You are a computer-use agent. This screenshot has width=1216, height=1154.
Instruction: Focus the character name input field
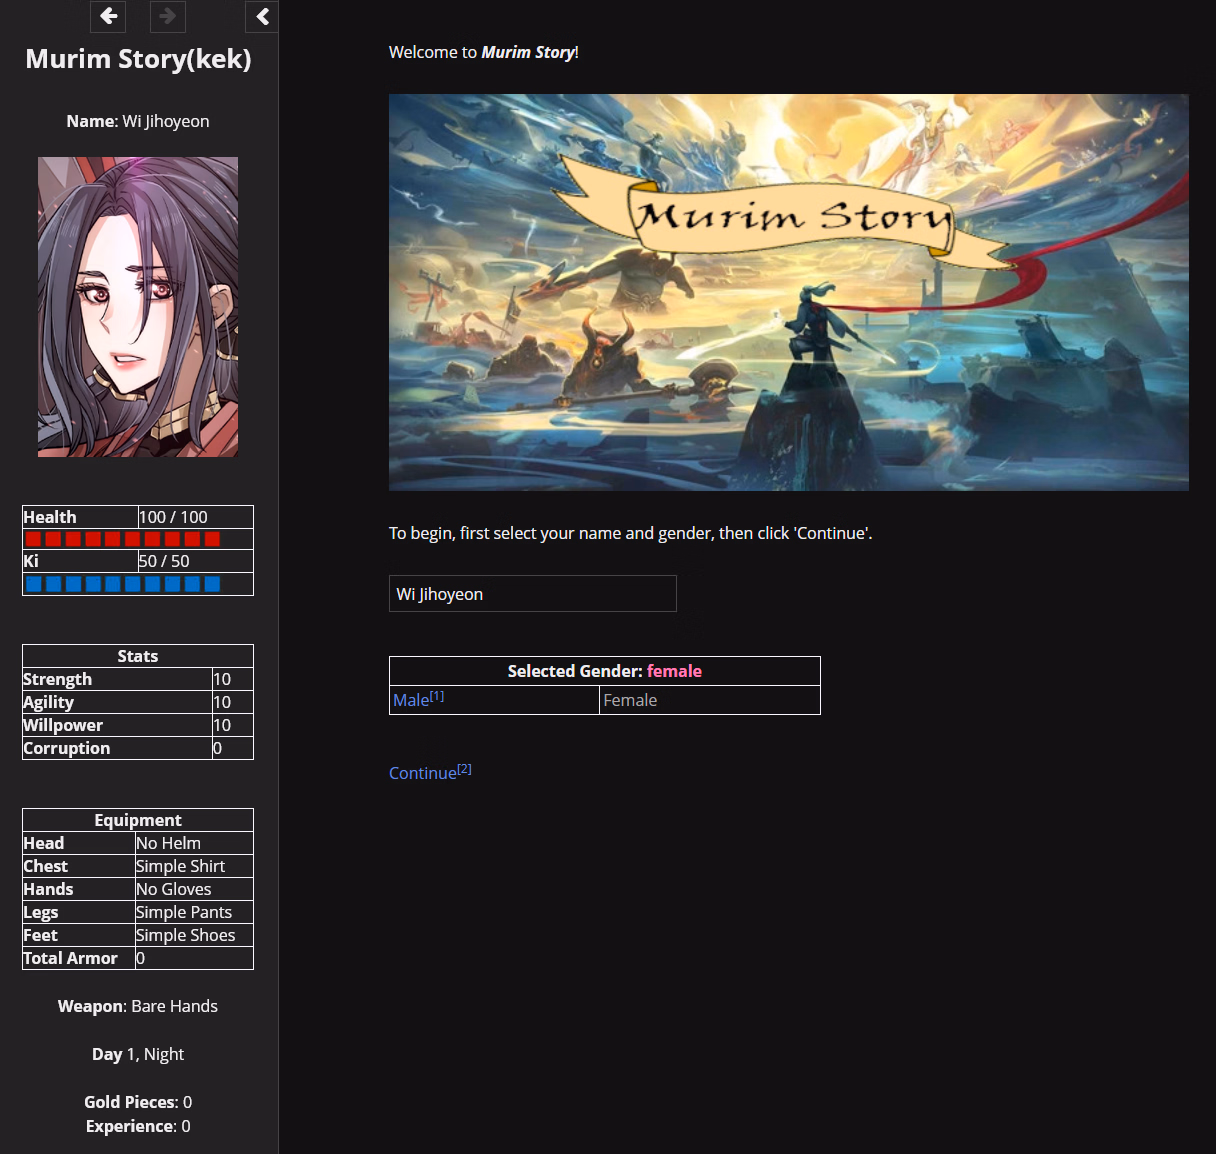click(x=533, y=593)
